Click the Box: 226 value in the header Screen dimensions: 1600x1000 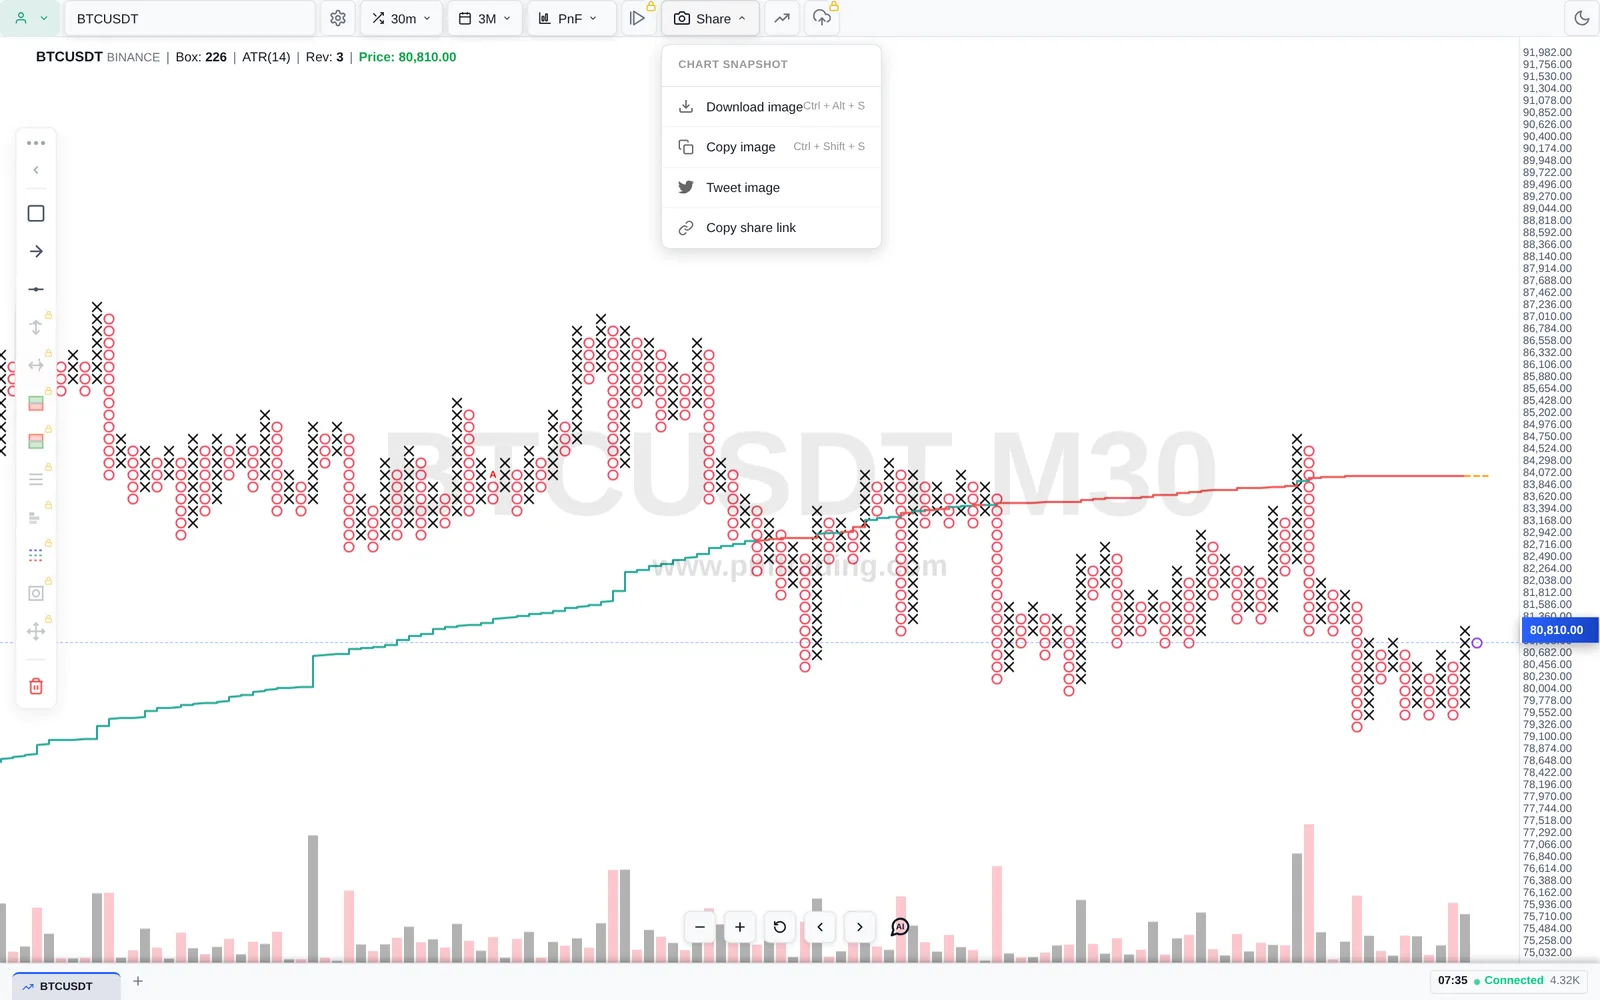click(x=201, y=57)
